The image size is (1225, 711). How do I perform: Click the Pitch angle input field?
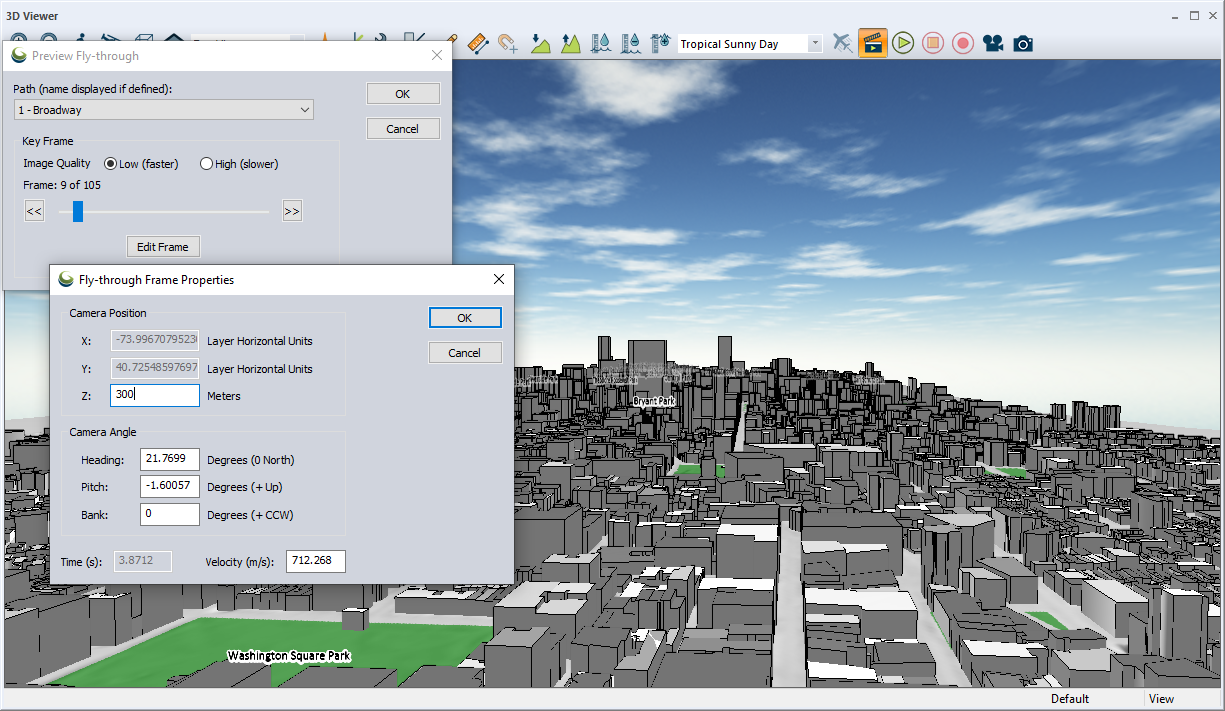pyautogui.click(x=170, y=487)
